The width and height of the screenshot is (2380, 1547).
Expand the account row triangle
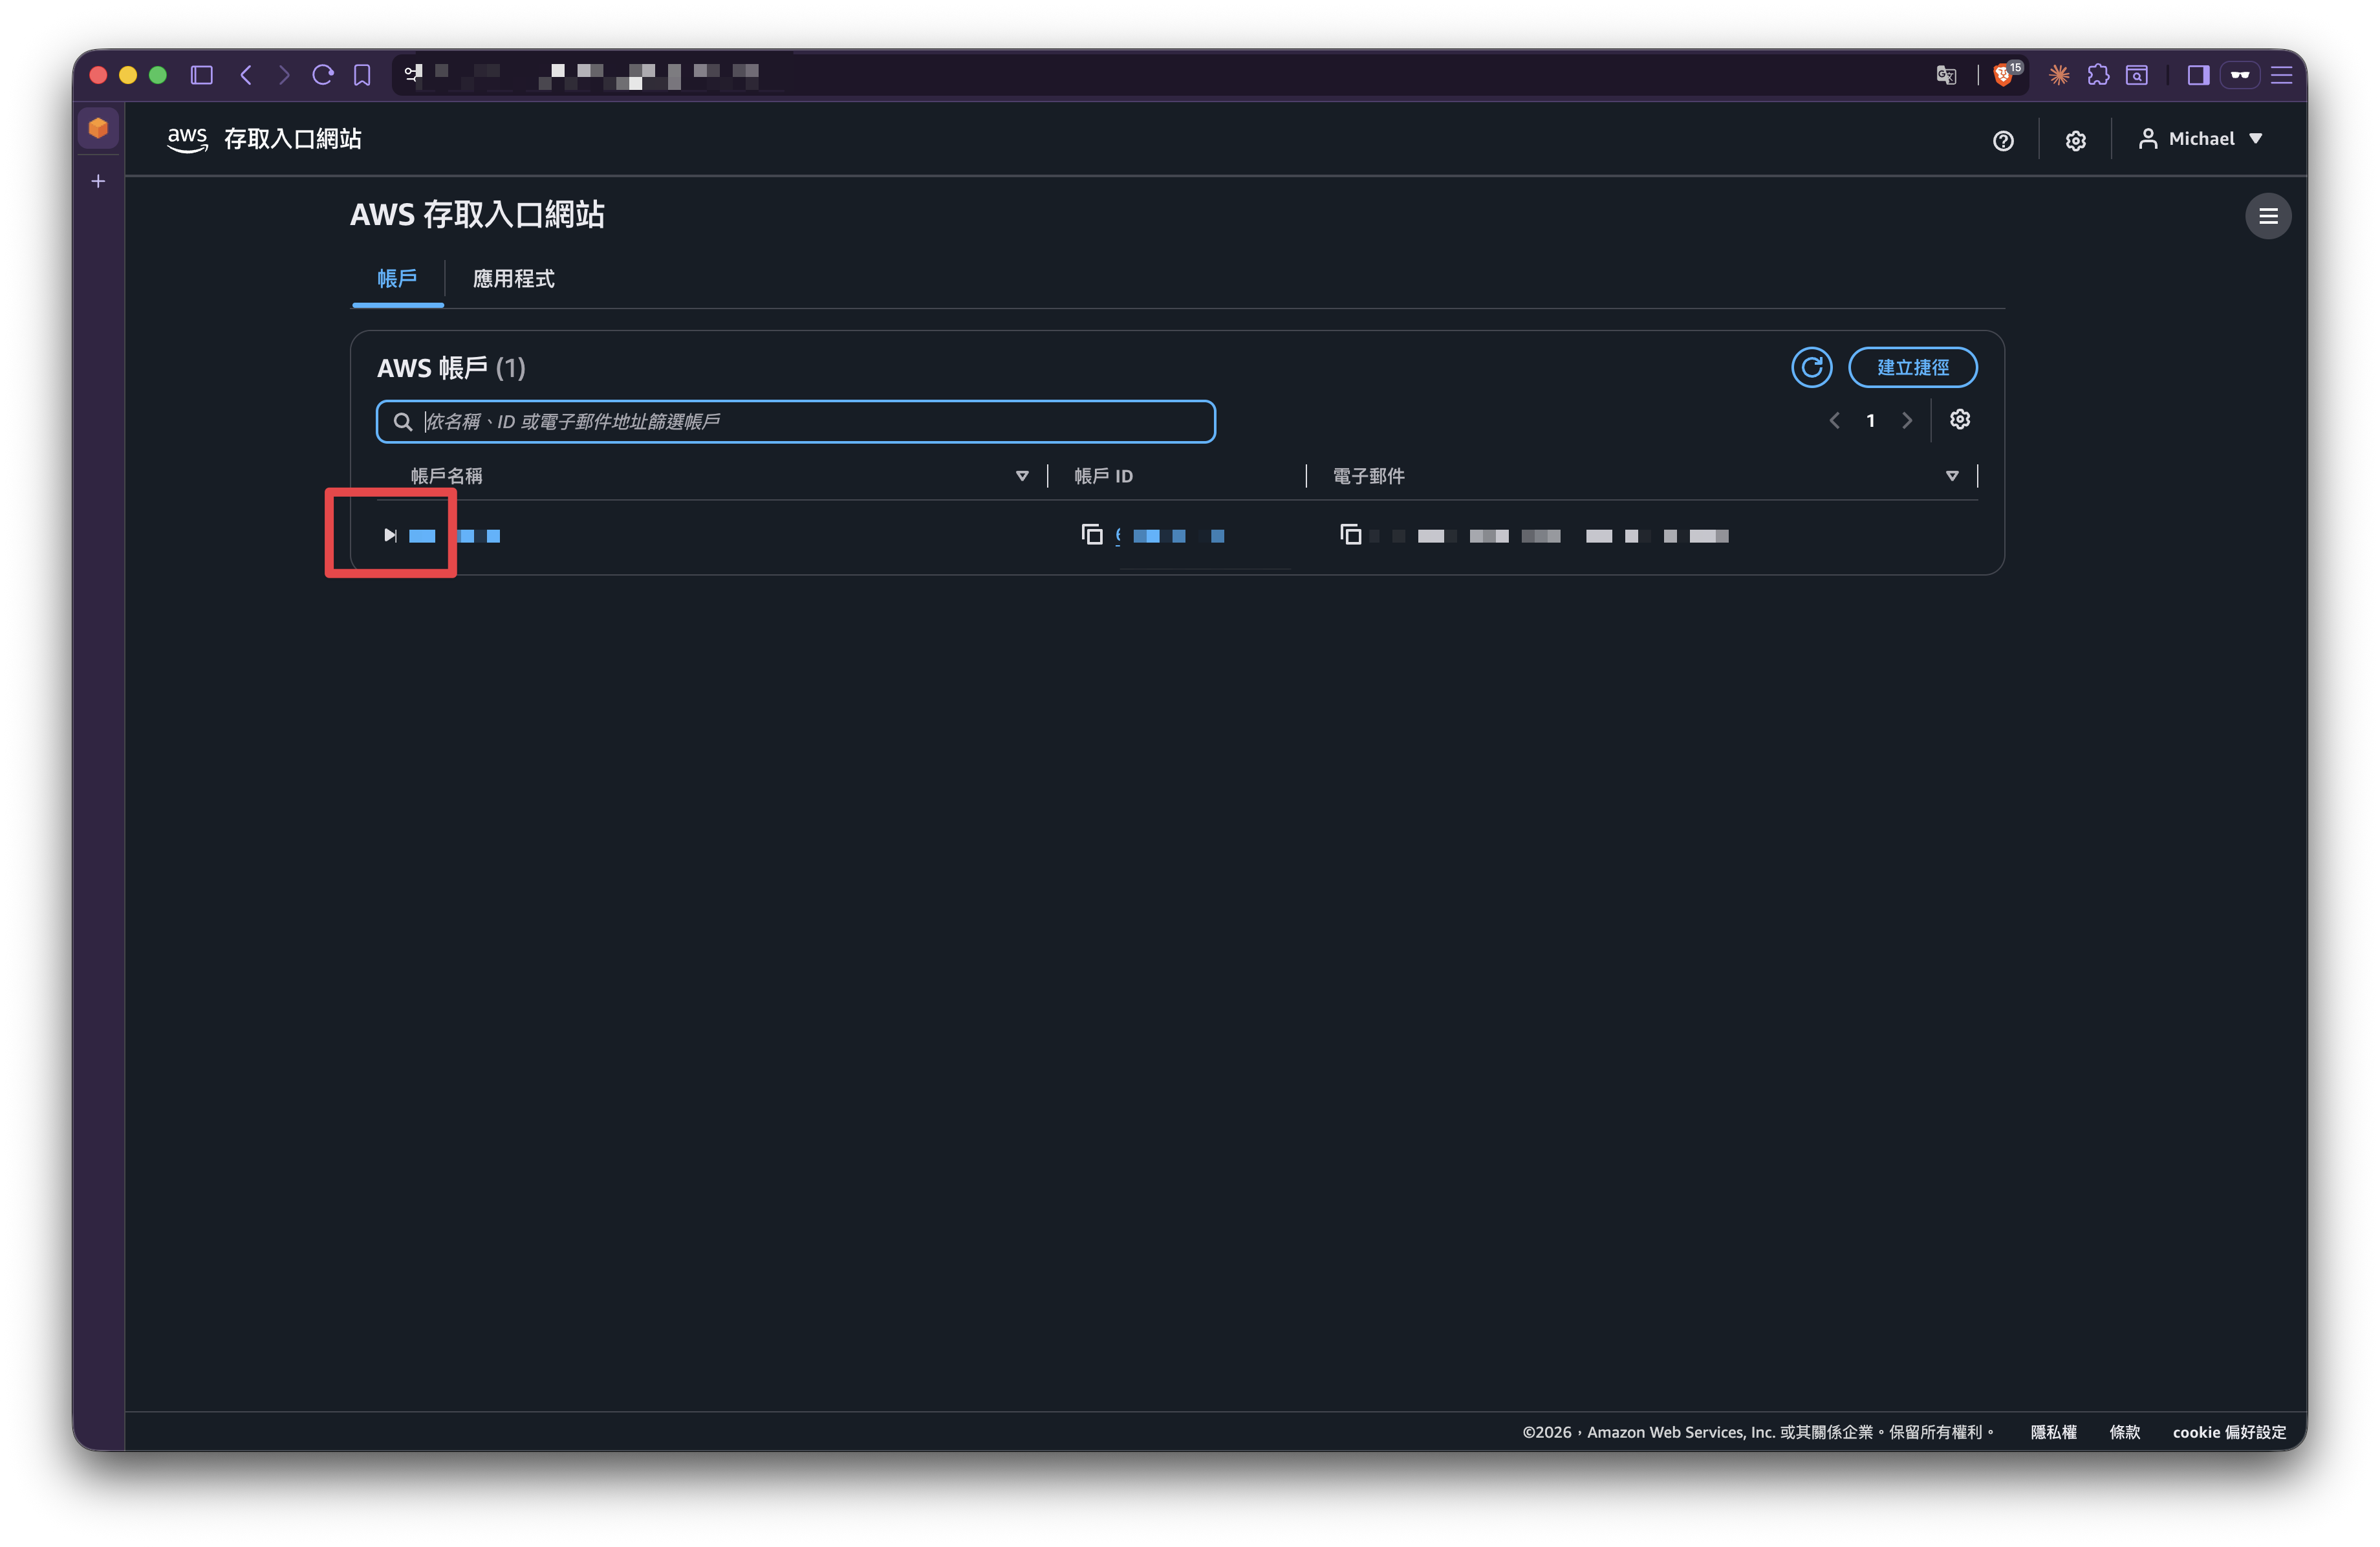point(390,536)
